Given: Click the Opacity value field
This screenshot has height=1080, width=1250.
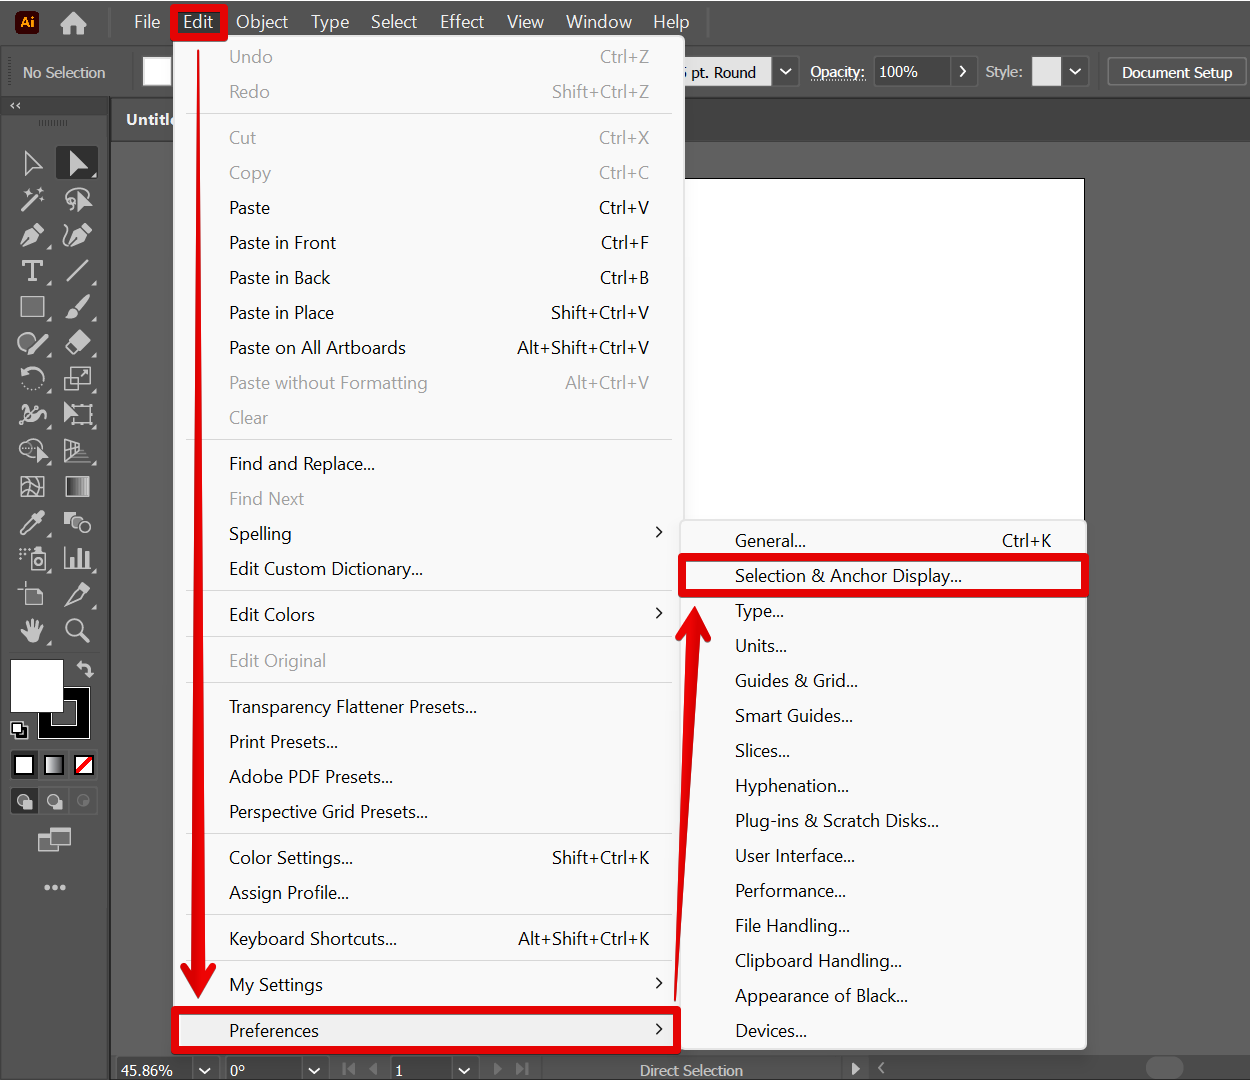Looking at the screenshot, I should coord(910,72).
